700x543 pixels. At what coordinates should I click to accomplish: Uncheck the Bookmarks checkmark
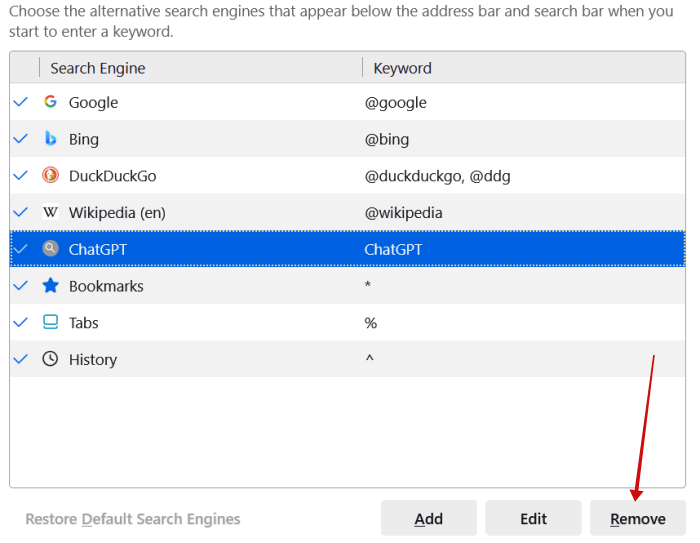[21, 285]
